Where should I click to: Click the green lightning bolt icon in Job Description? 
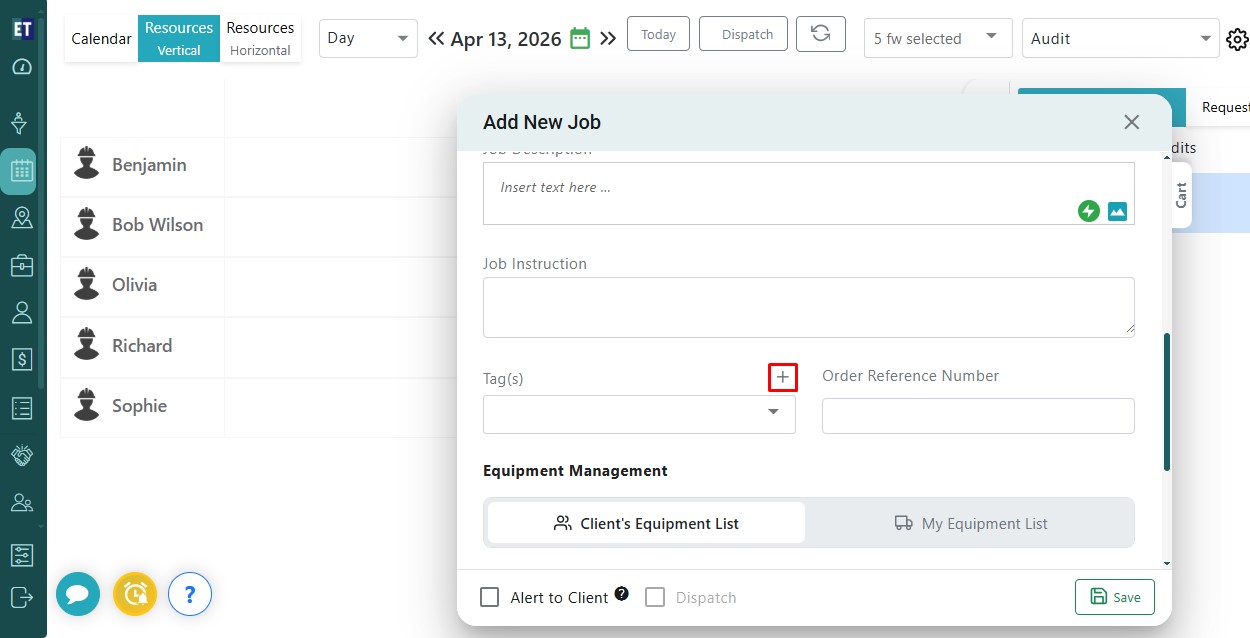tap(1088, 211)
